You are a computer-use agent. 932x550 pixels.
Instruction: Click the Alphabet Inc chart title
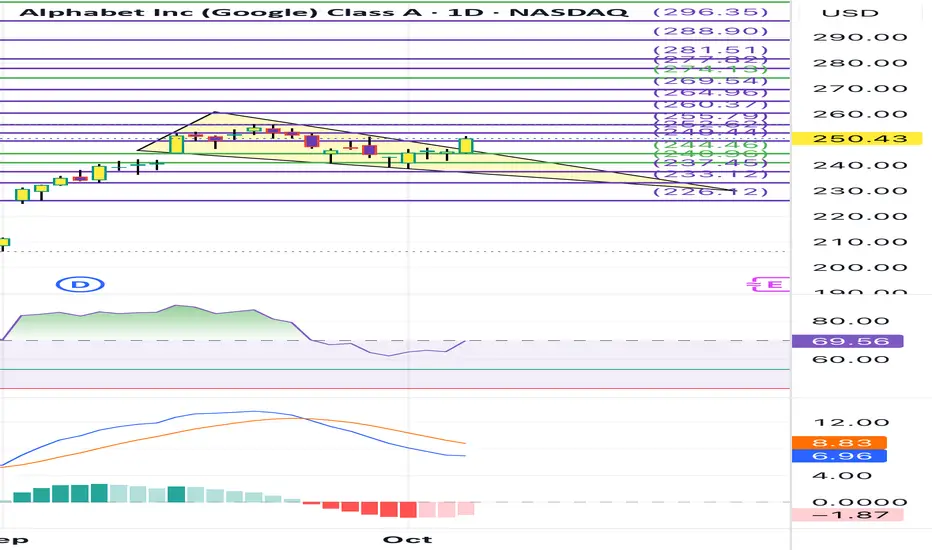[x=323, y=12]
